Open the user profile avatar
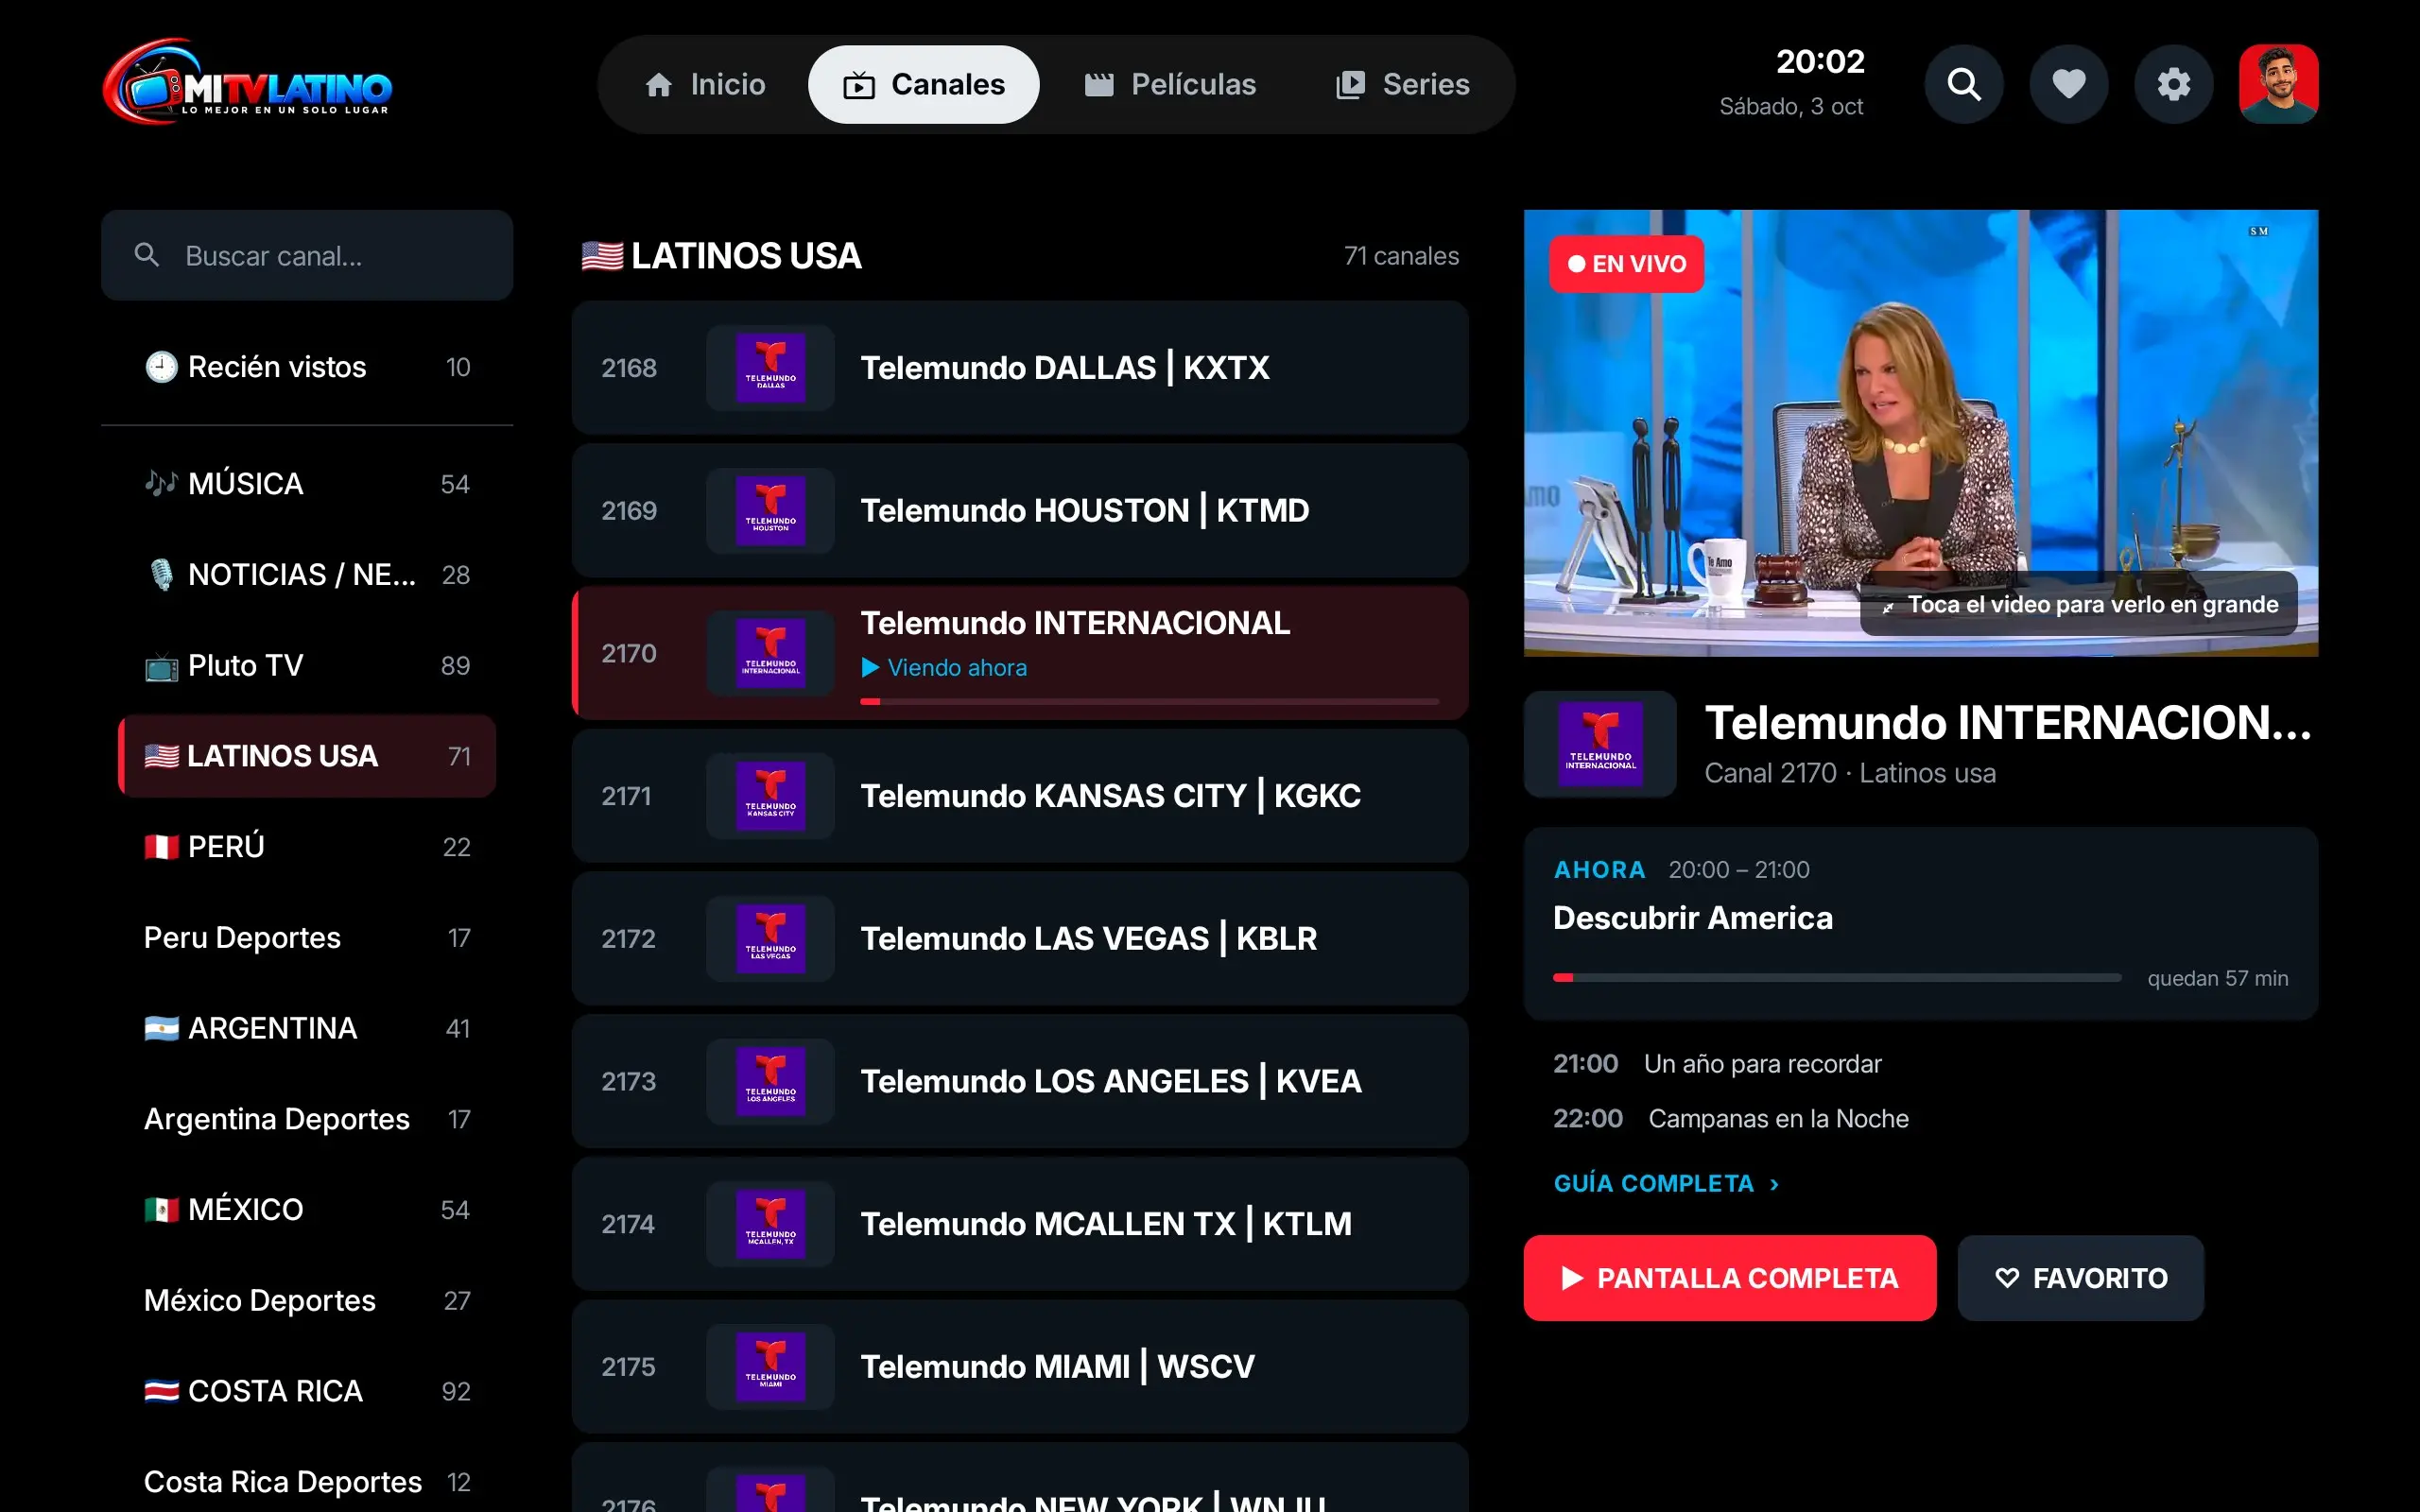 (2278, 84)
